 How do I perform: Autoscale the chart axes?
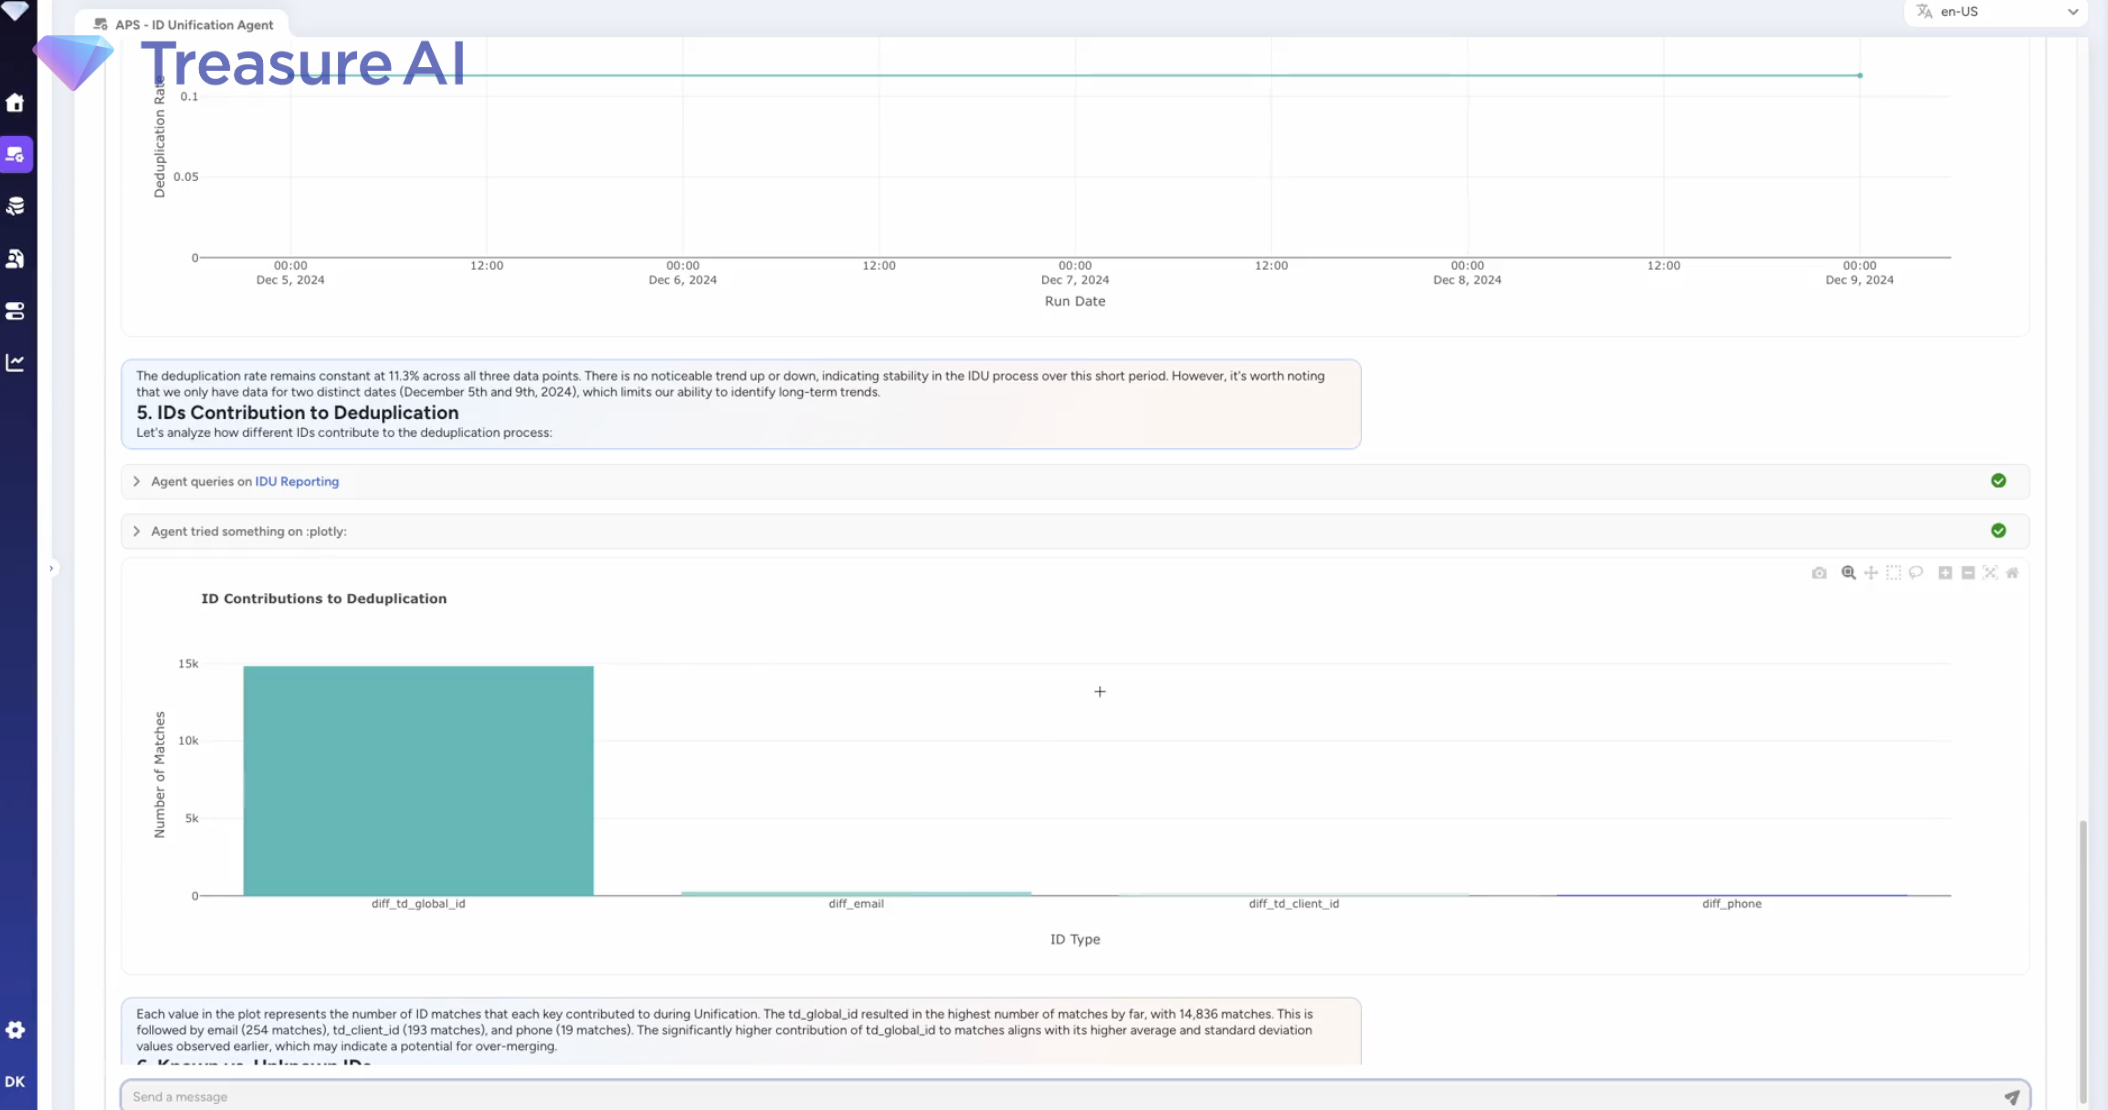pos(1990,573)
